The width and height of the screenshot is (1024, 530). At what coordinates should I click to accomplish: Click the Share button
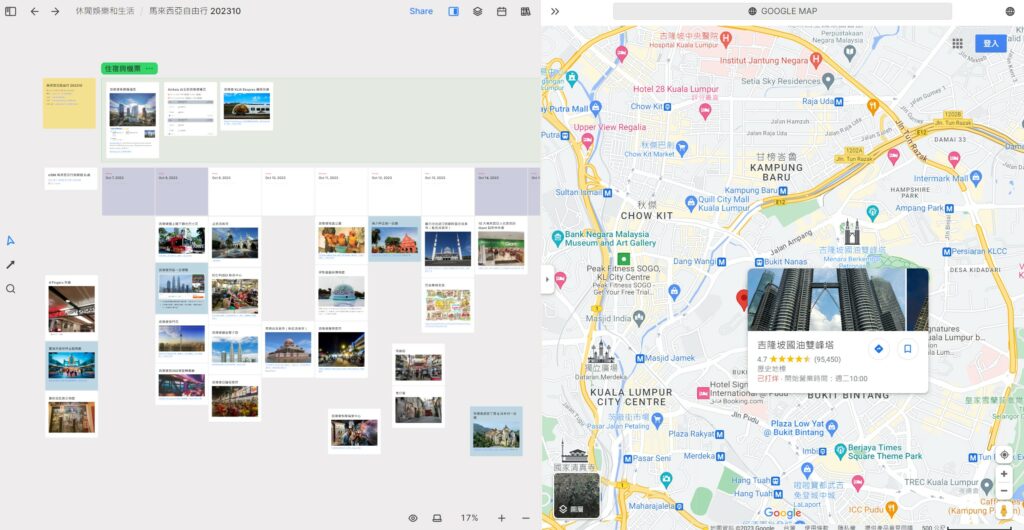pos(421,11)
